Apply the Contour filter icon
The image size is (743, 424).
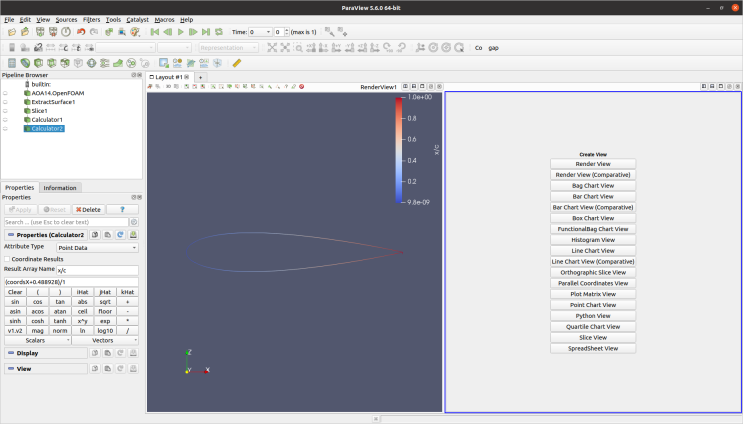[25, 63]
